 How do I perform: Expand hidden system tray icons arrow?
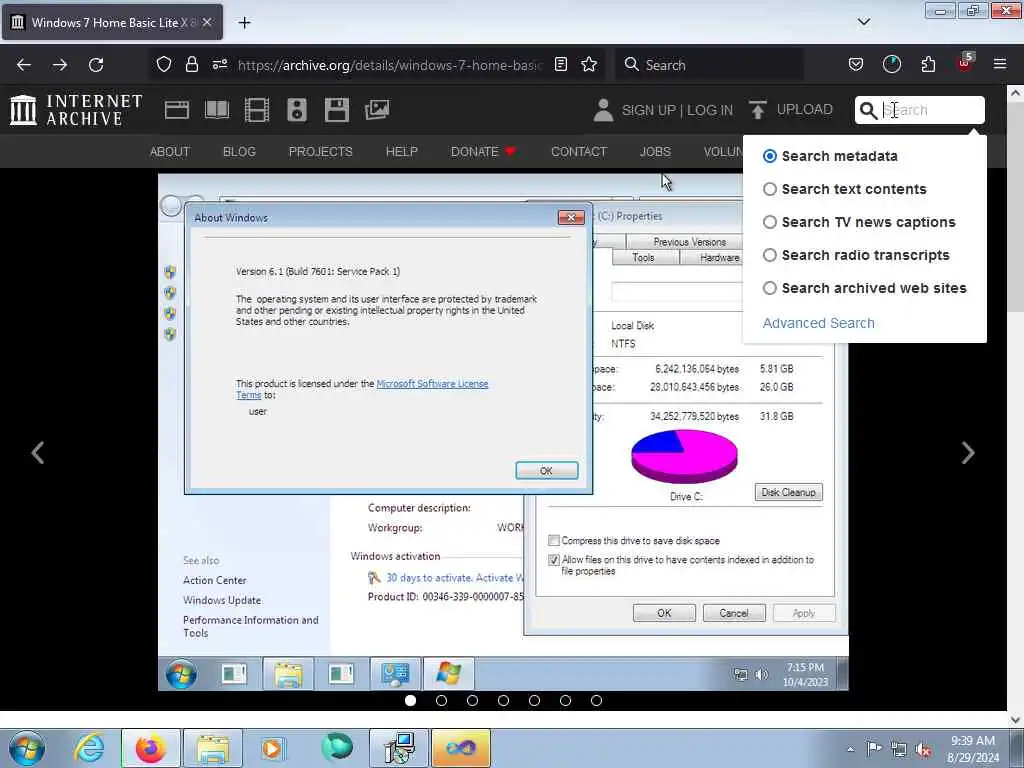850,749
